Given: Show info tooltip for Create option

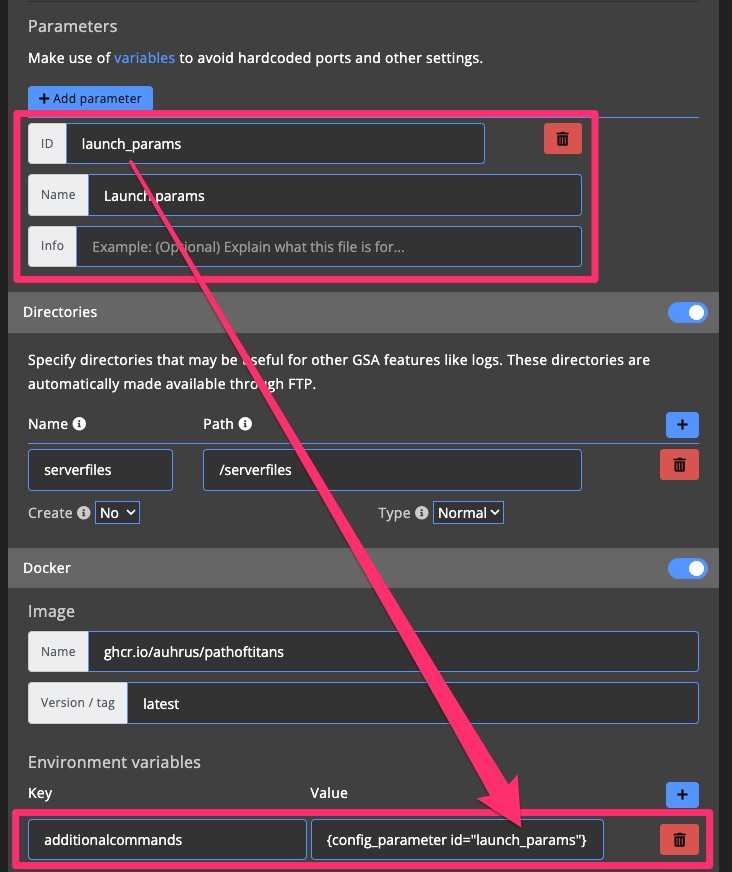Looking at the screenshot, I should point(83,512).
